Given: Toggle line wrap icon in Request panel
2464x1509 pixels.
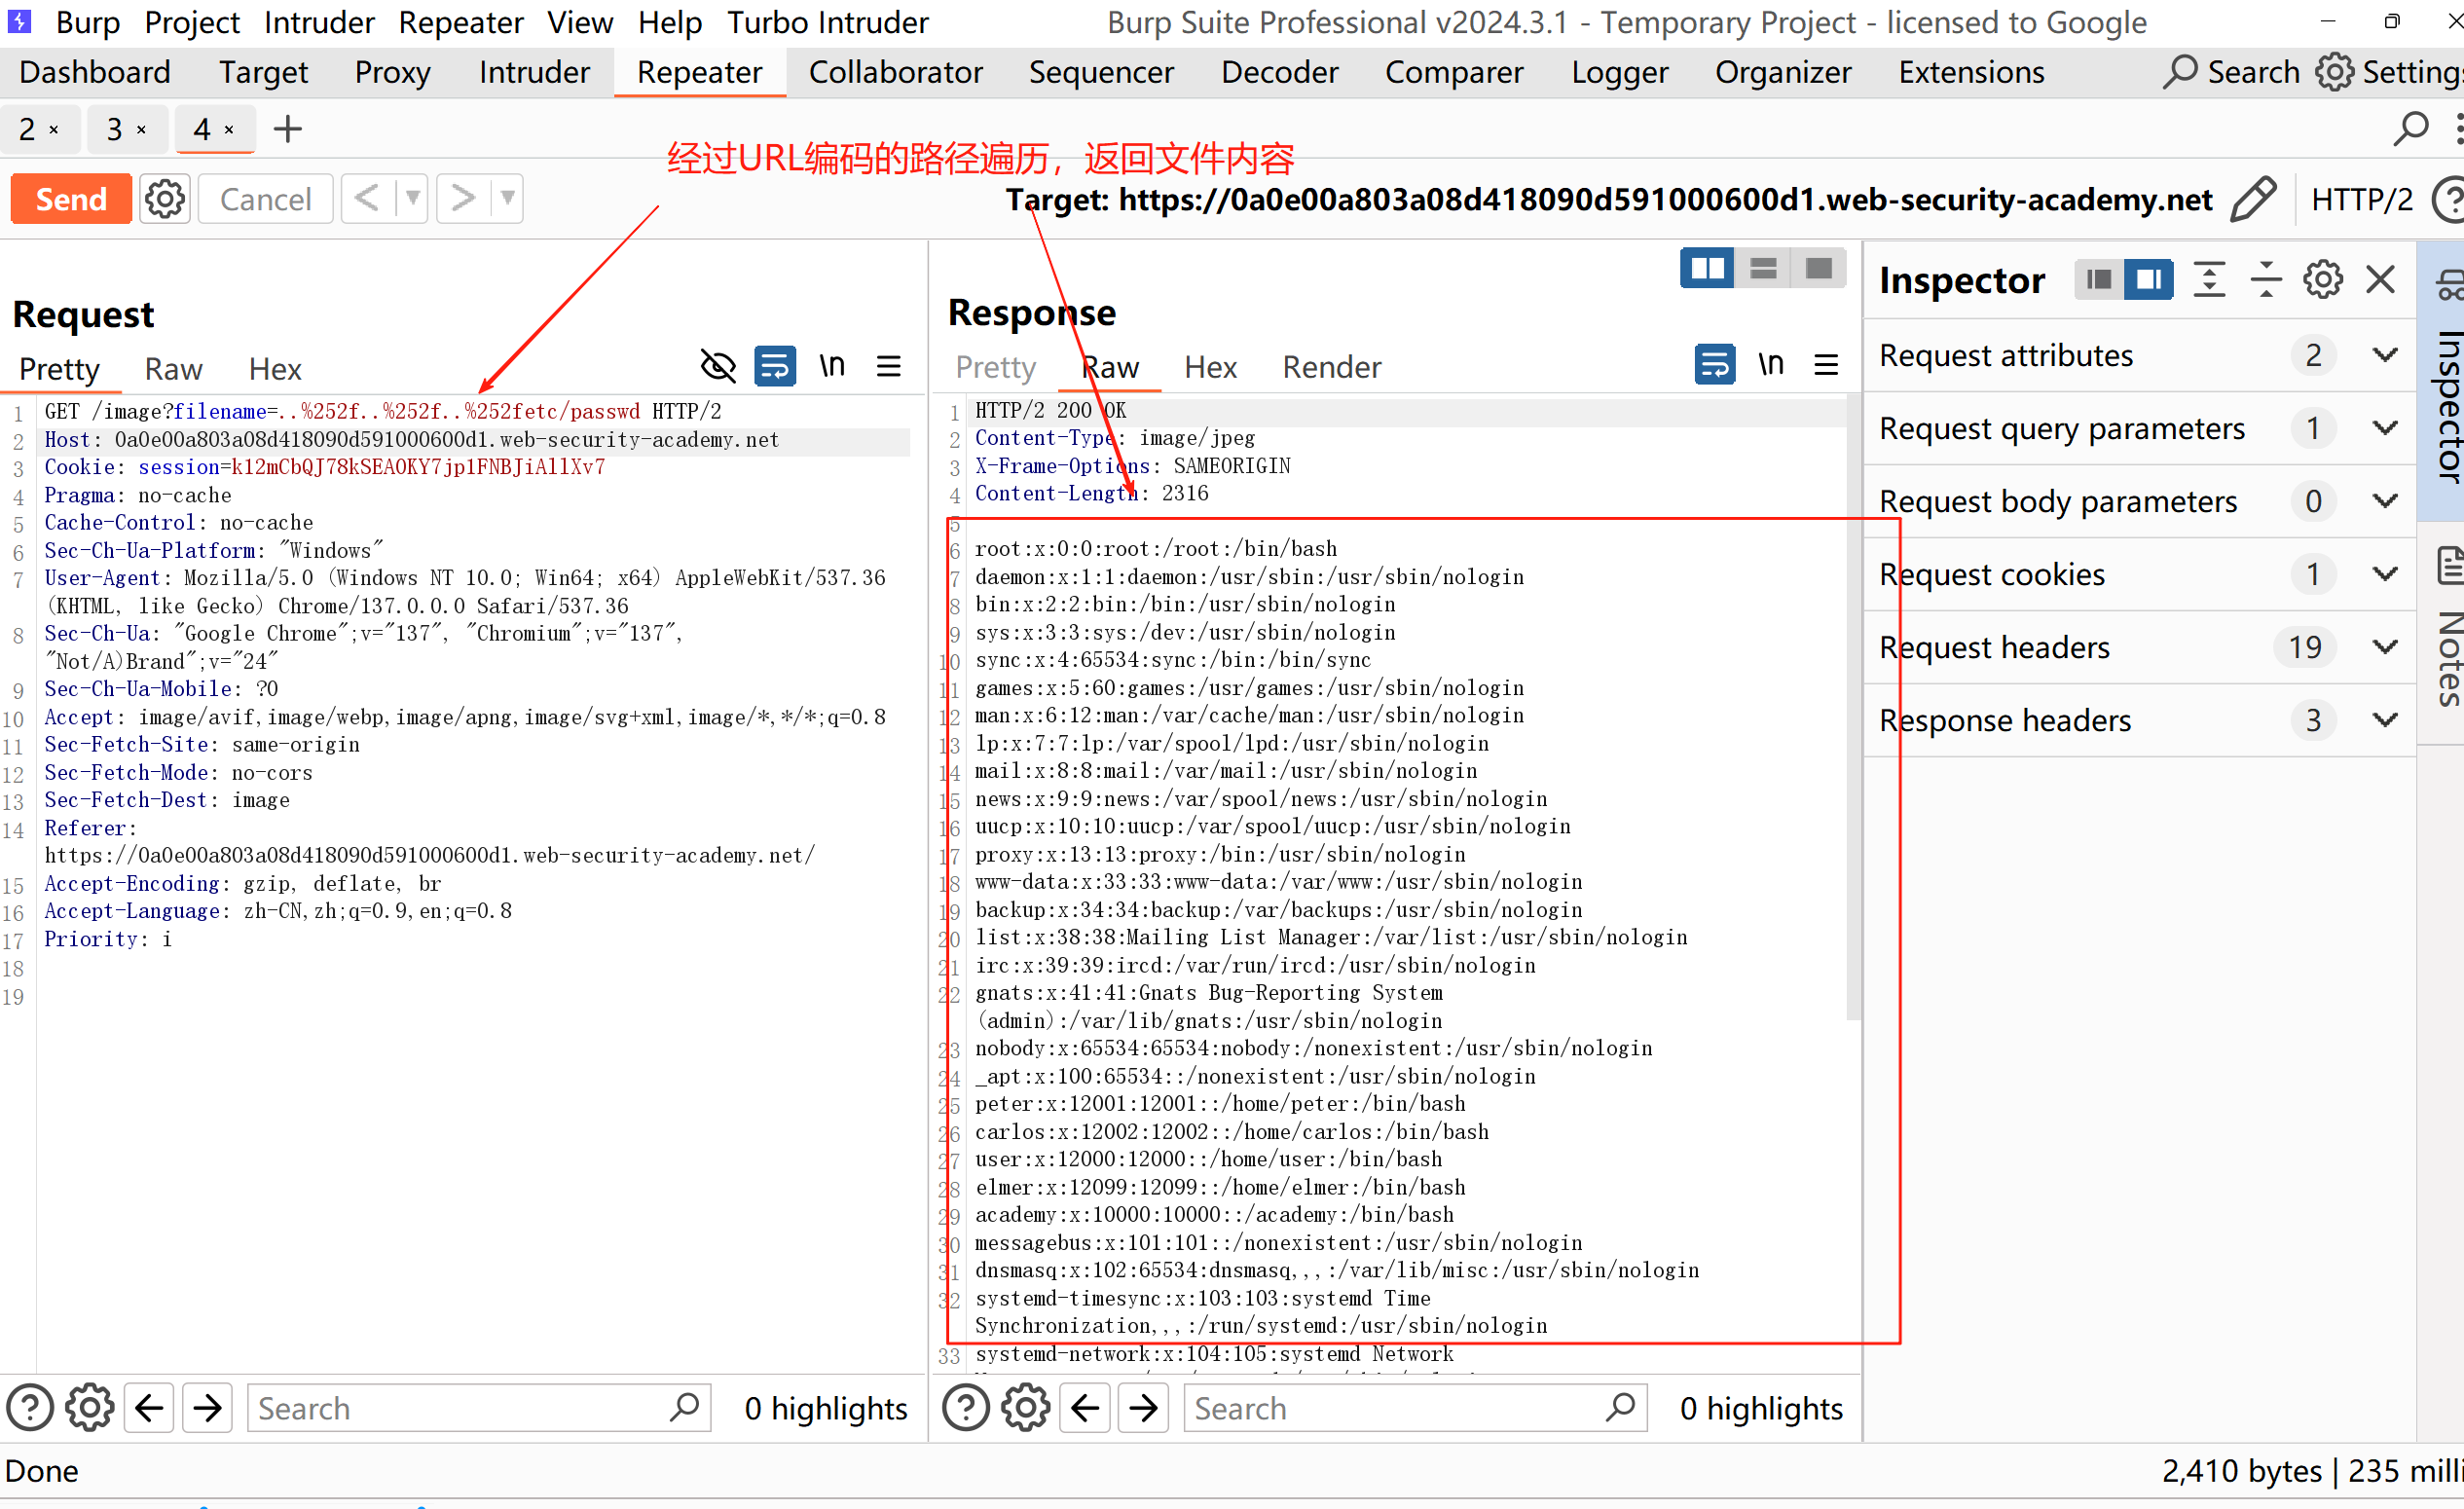Looking at the screenshot, I should 775,367.
